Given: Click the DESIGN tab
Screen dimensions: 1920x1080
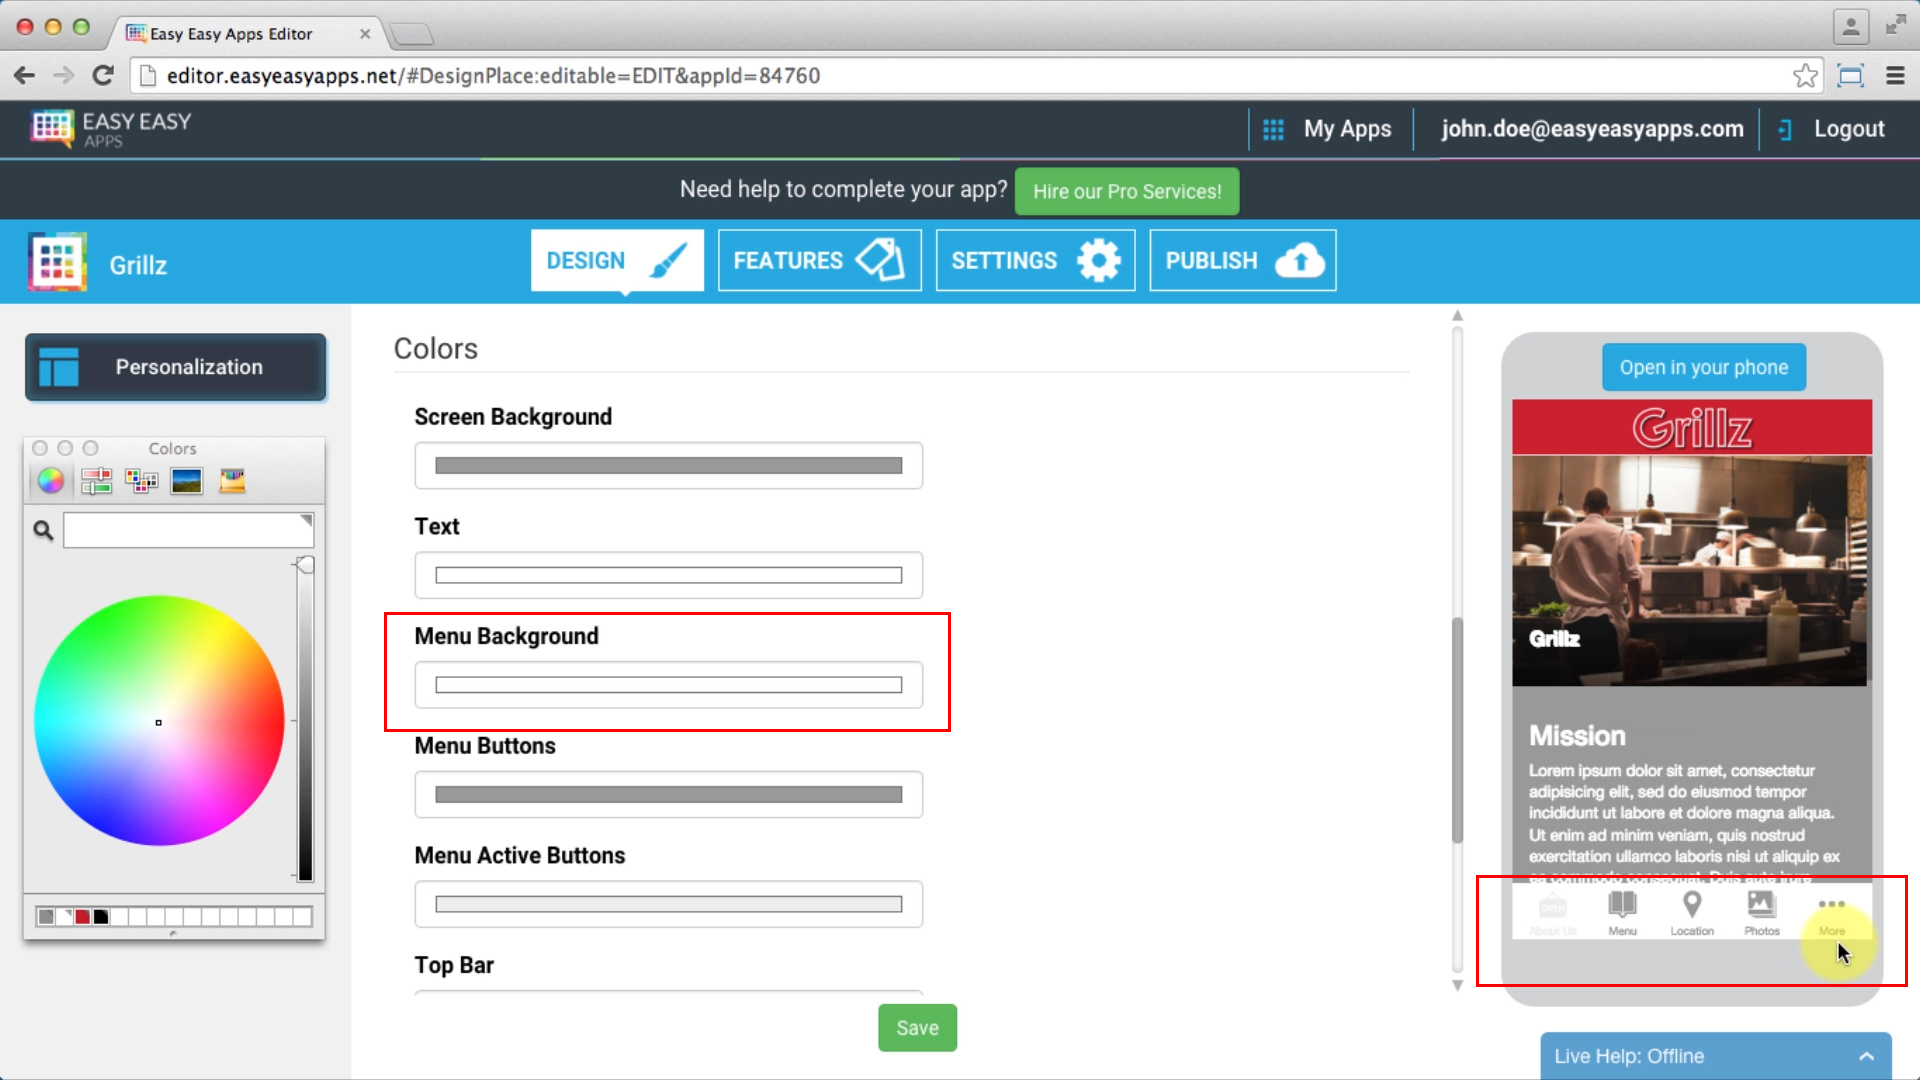Looking at the screenshot, I should point(616,261).
